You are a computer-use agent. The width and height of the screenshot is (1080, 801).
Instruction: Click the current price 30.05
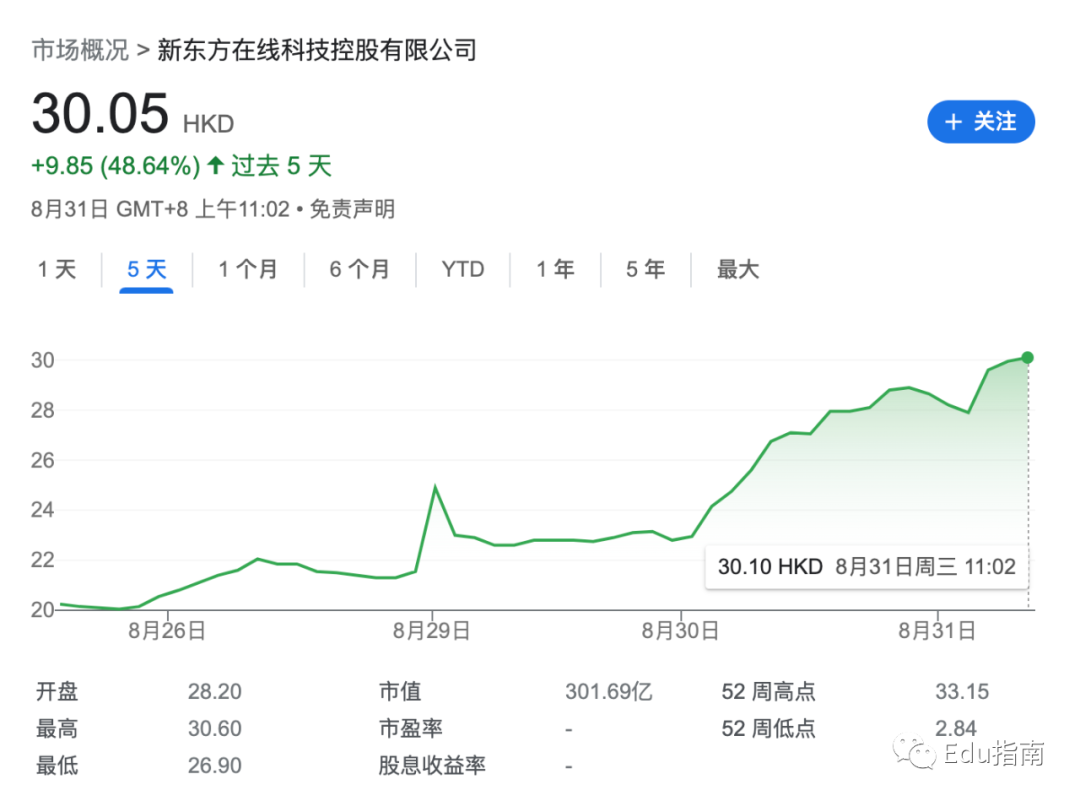coord(100,114)
